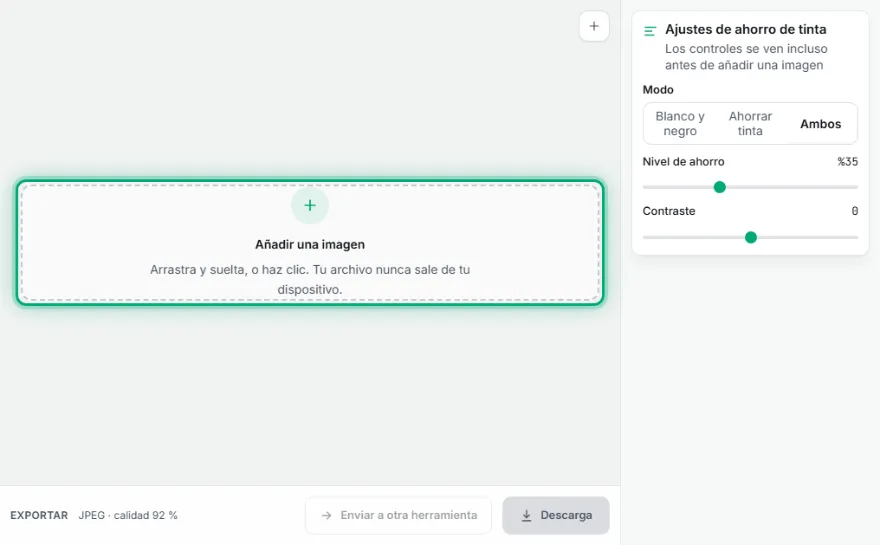The height and width of the screenshot is (545, 880).
Task: Click the Arrastra y suelta instruction text
Action: (310, 280)
